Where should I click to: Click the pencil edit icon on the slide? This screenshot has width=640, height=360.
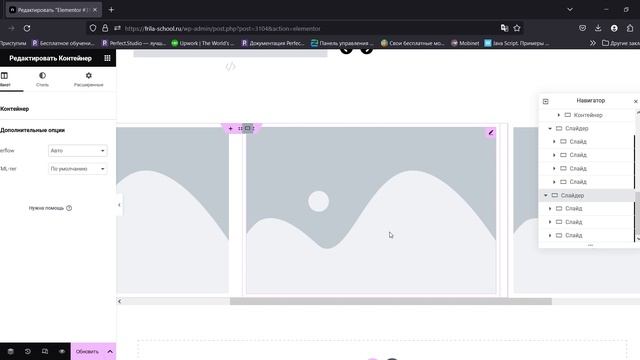[491, 132]
